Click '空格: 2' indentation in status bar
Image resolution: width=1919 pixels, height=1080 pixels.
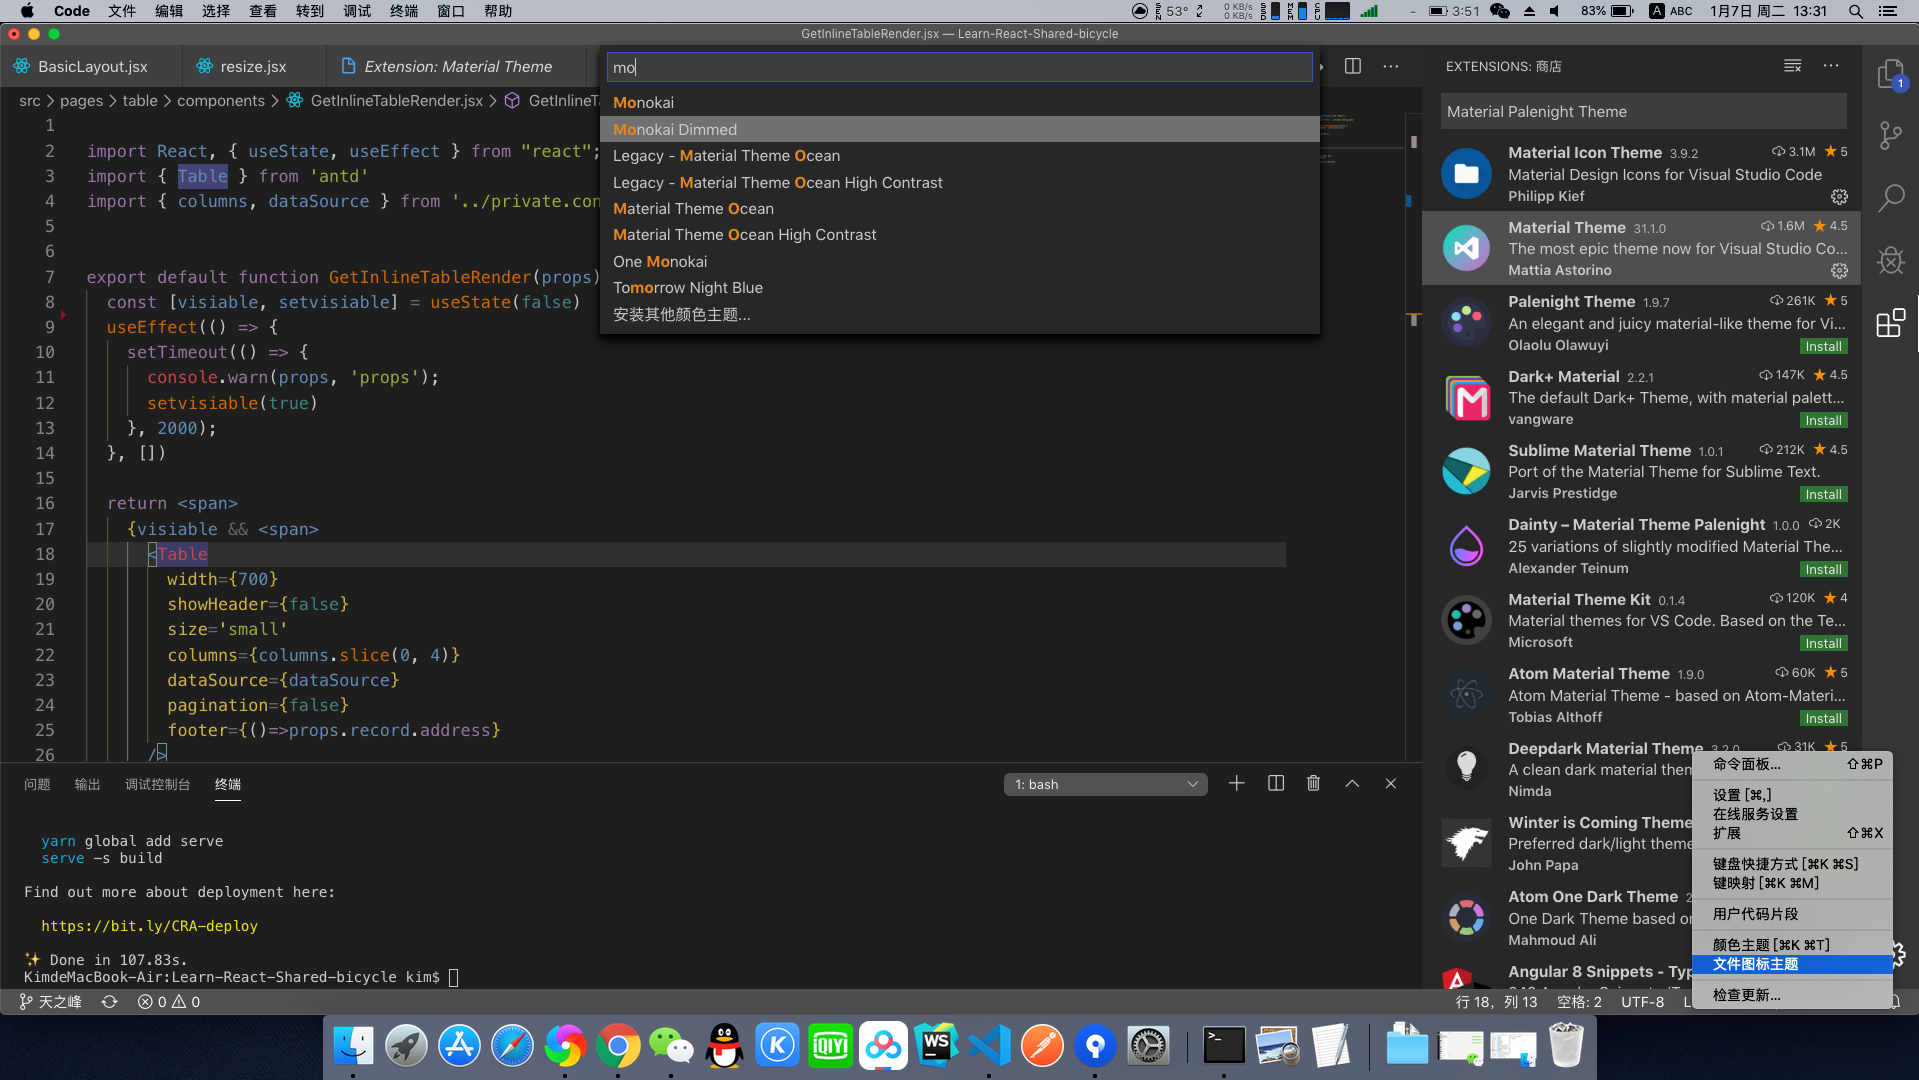[x=1579, y=1001]
